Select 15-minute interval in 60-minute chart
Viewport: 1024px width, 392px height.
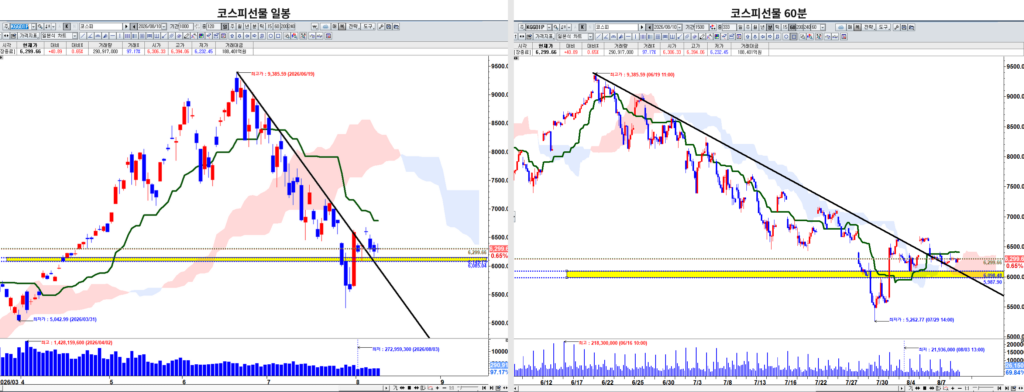(785, 27)
